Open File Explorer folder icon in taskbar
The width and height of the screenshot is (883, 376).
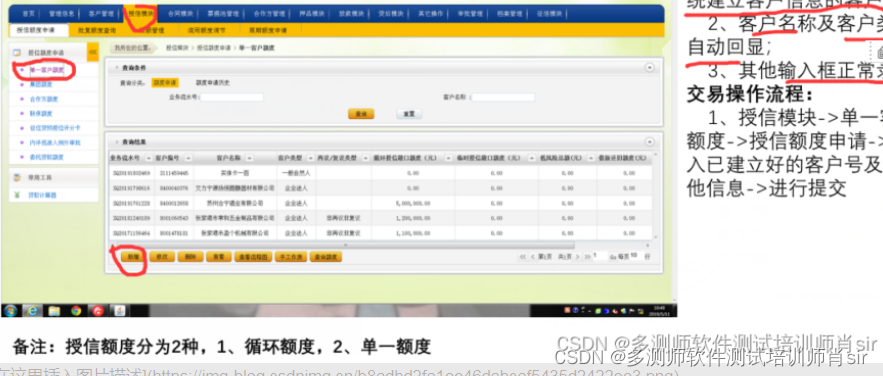[x=54, y=310]
